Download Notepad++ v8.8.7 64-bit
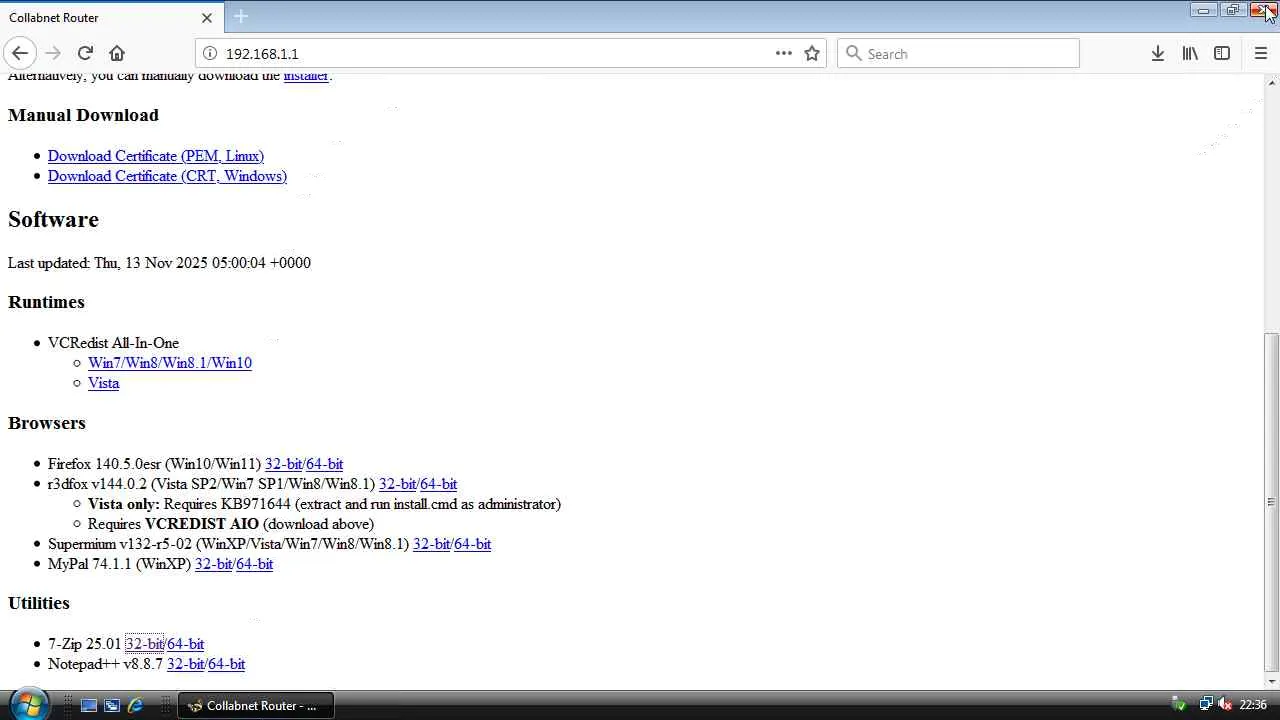 point(227,664)
